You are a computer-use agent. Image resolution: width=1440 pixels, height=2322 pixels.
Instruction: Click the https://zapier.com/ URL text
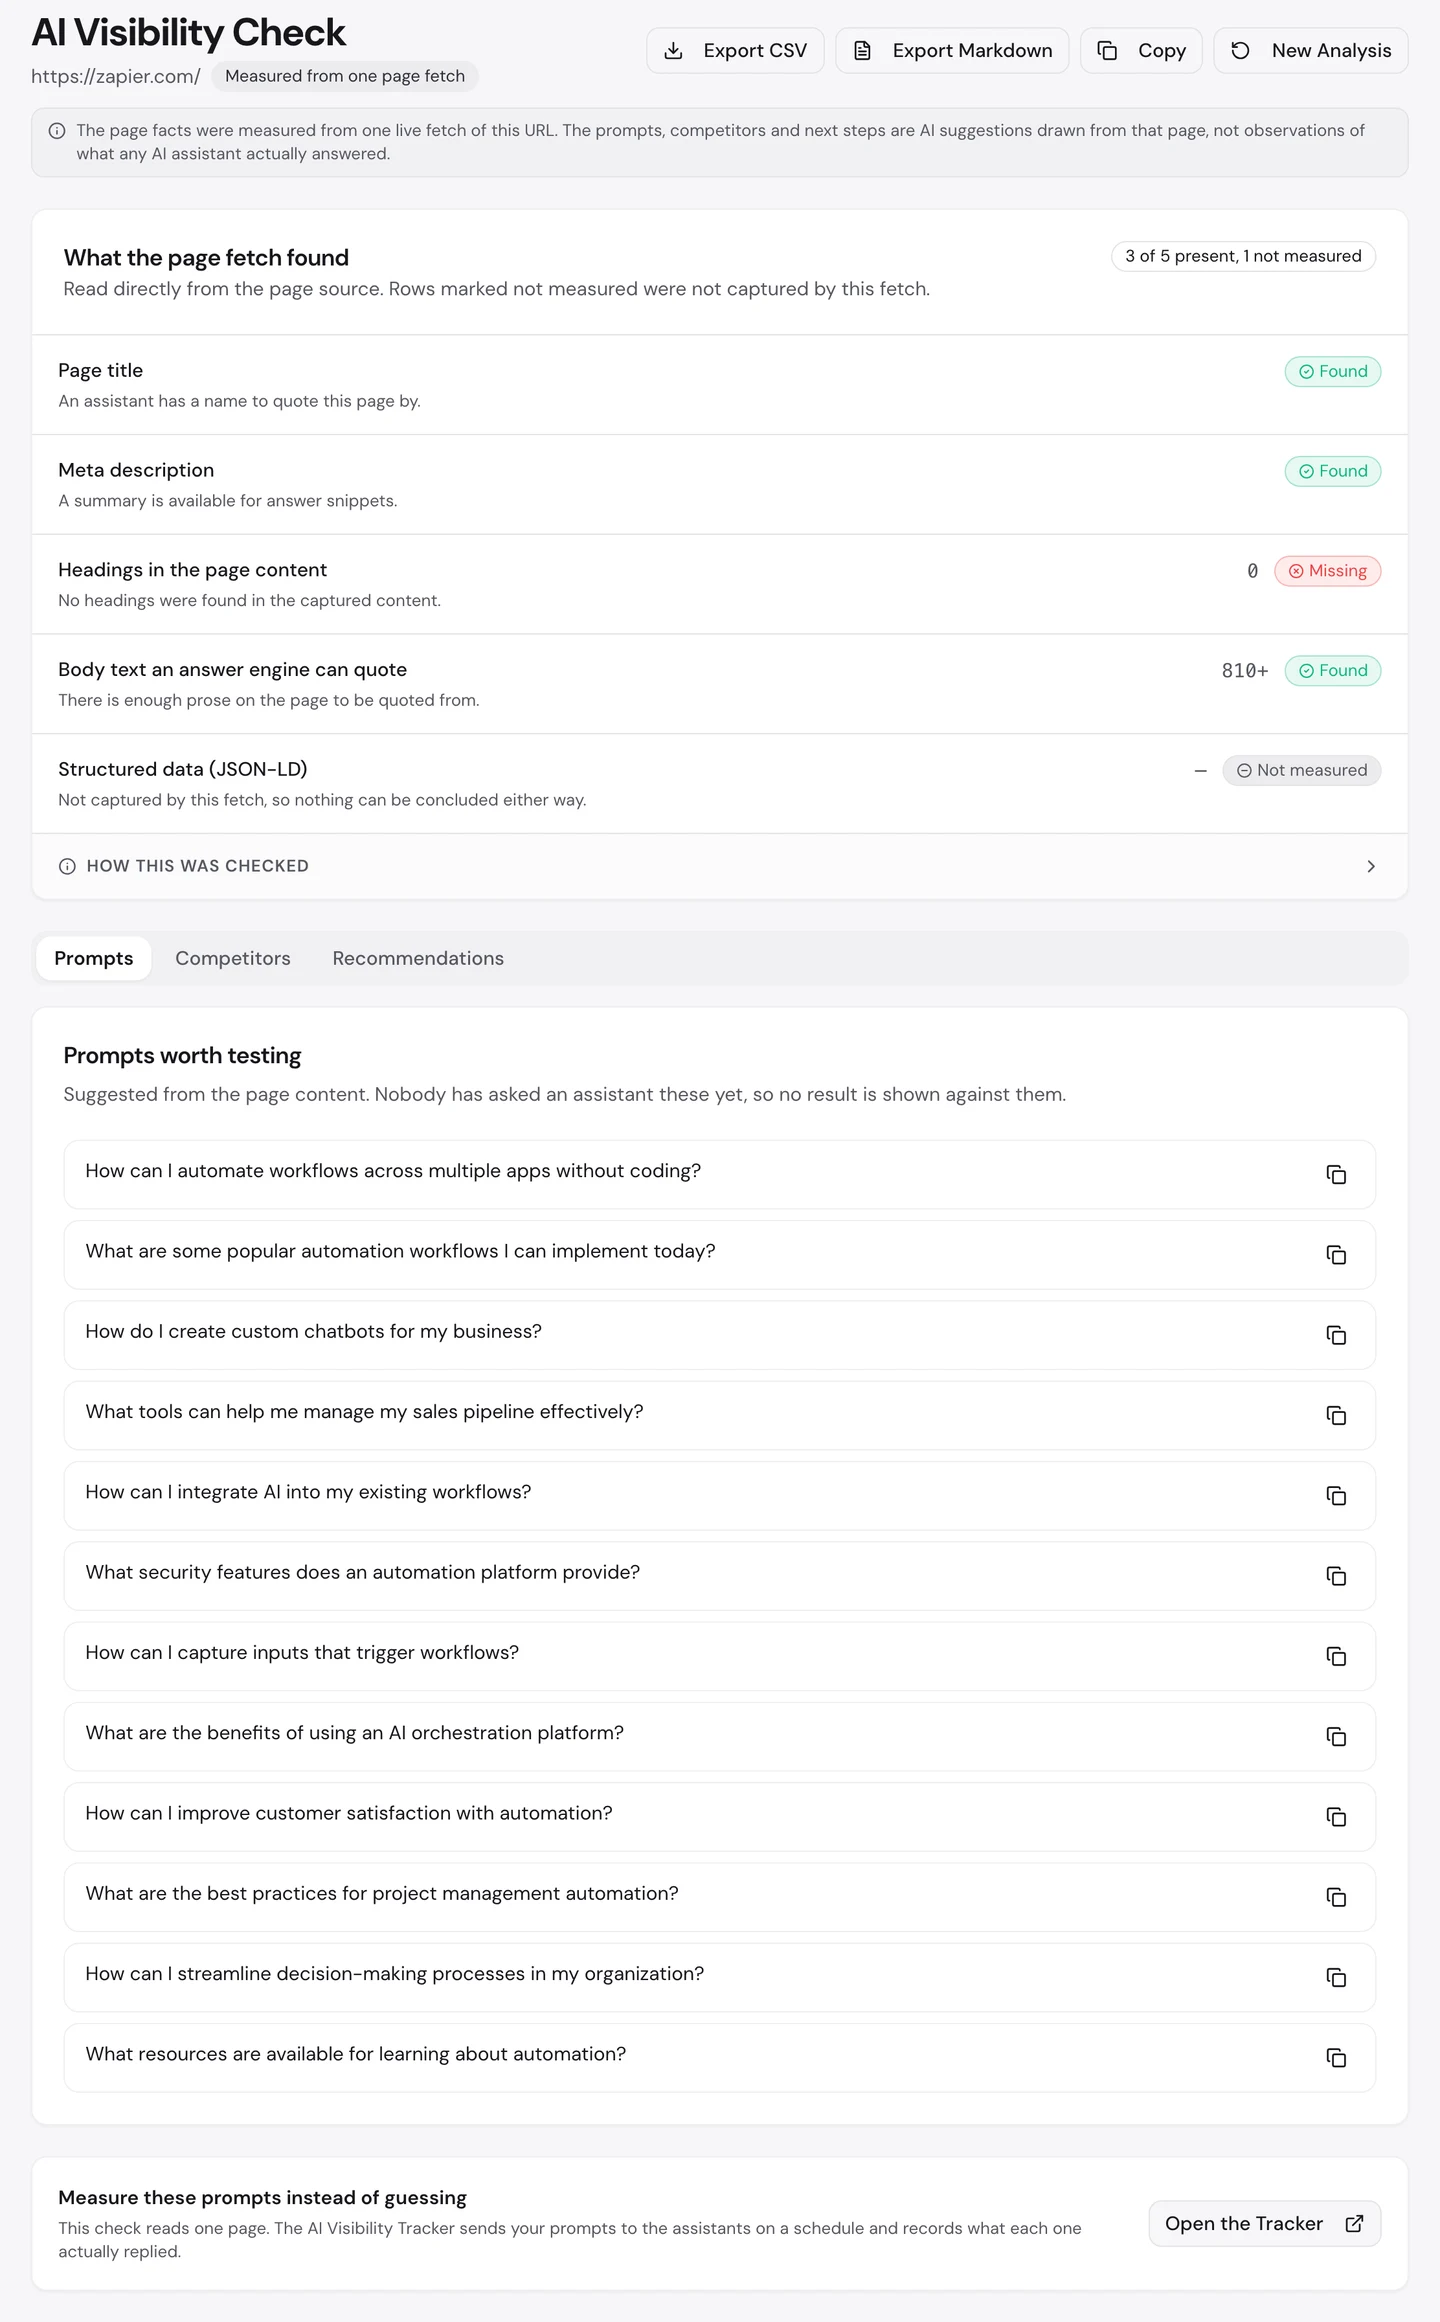click(116, 76)
